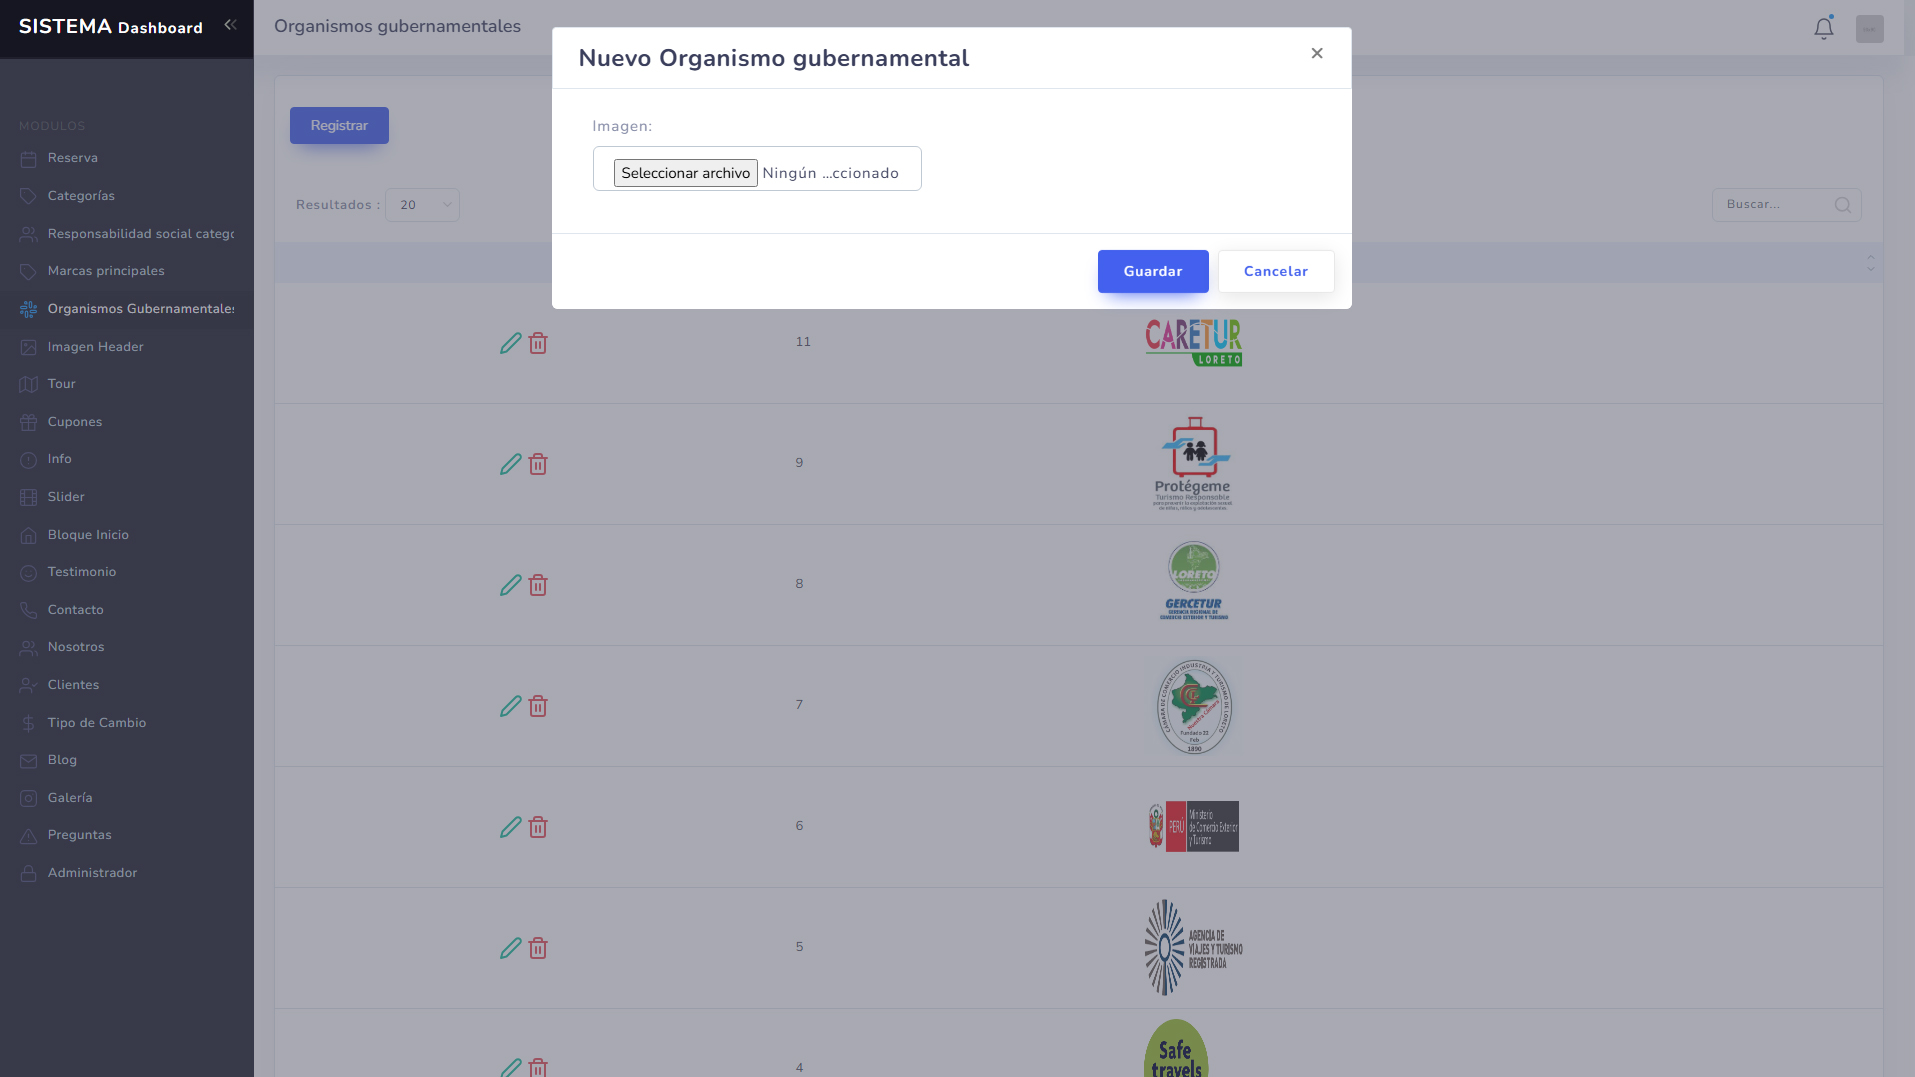Viewport: 1915px width, 1077px height.
Task: Edit row 6 with pencil icon
Action: click(510, 827)
